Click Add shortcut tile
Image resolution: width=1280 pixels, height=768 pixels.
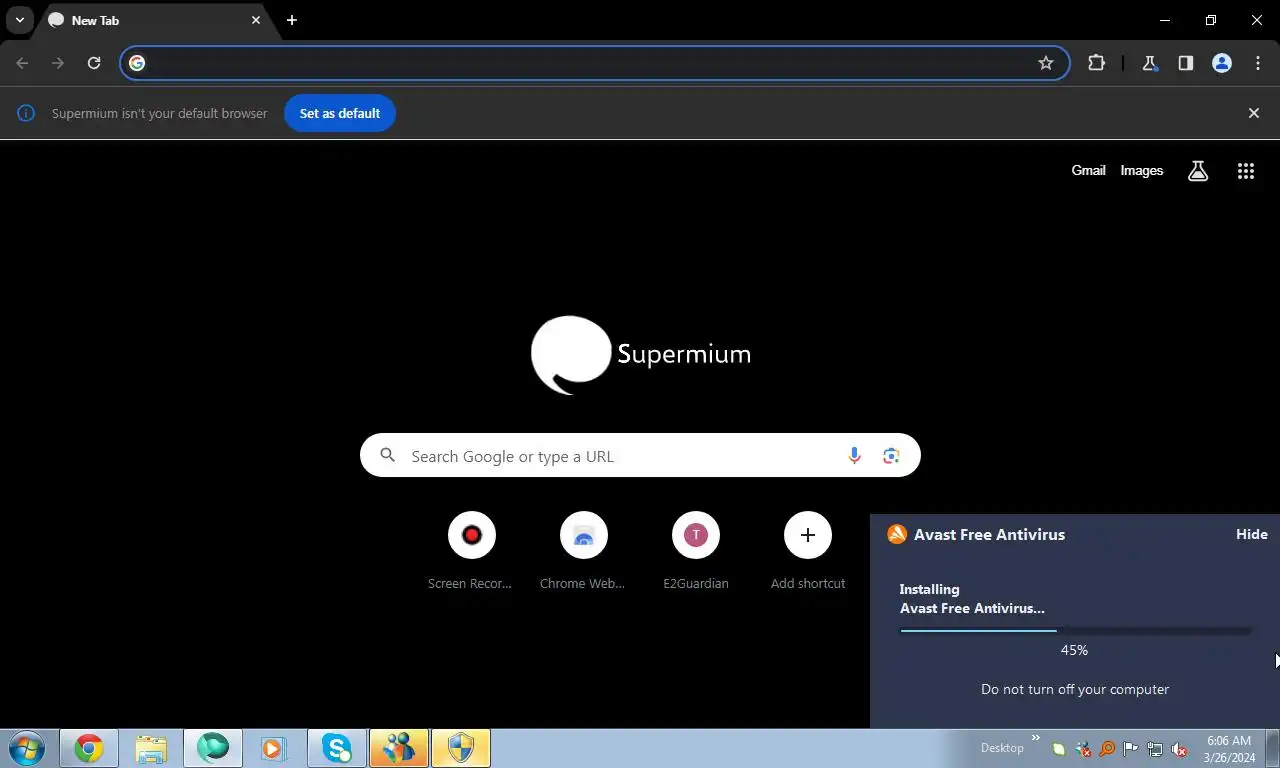808,551
